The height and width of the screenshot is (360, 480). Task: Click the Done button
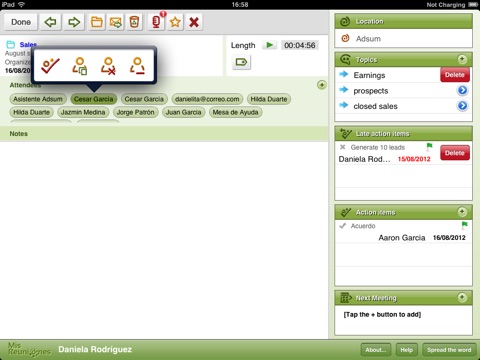(21, 22)
